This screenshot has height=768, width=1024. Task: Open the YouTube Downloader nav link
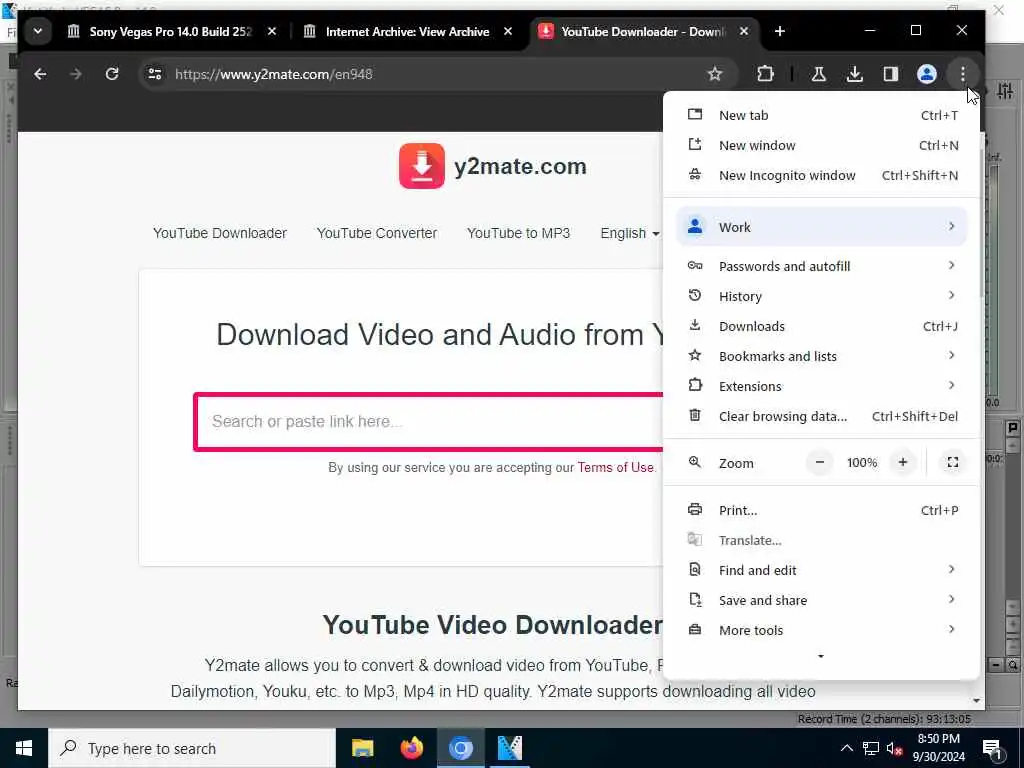coord(219,233)
